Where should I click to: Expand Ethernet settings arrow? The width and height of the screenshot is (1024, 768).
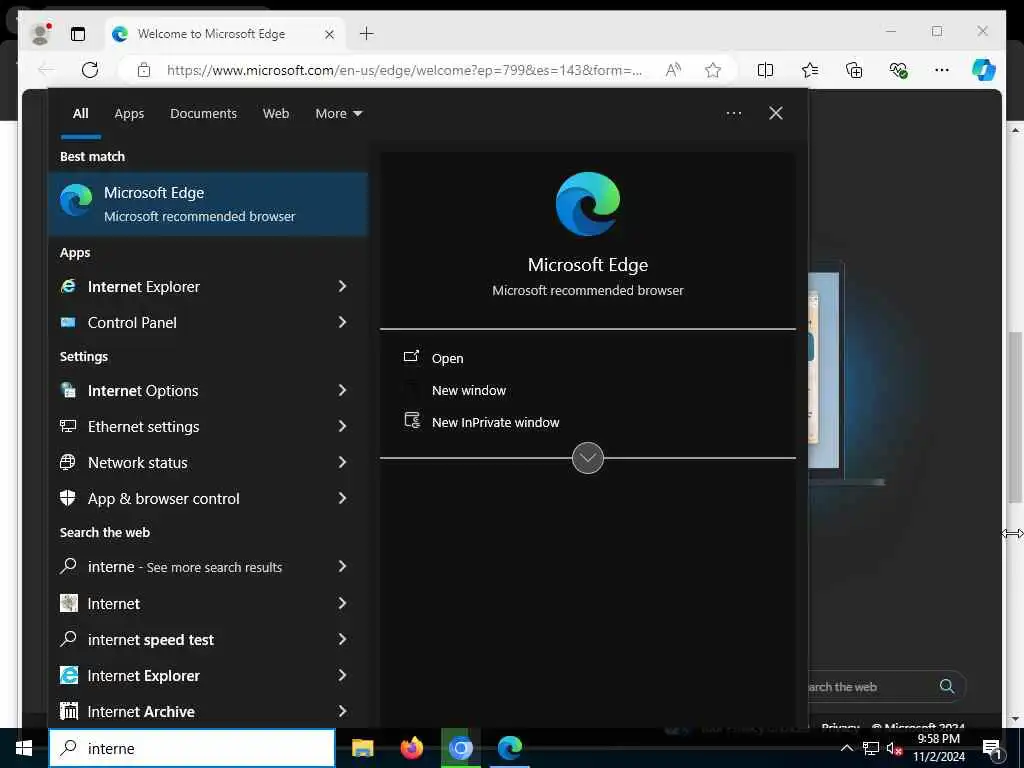pos(342,426)
